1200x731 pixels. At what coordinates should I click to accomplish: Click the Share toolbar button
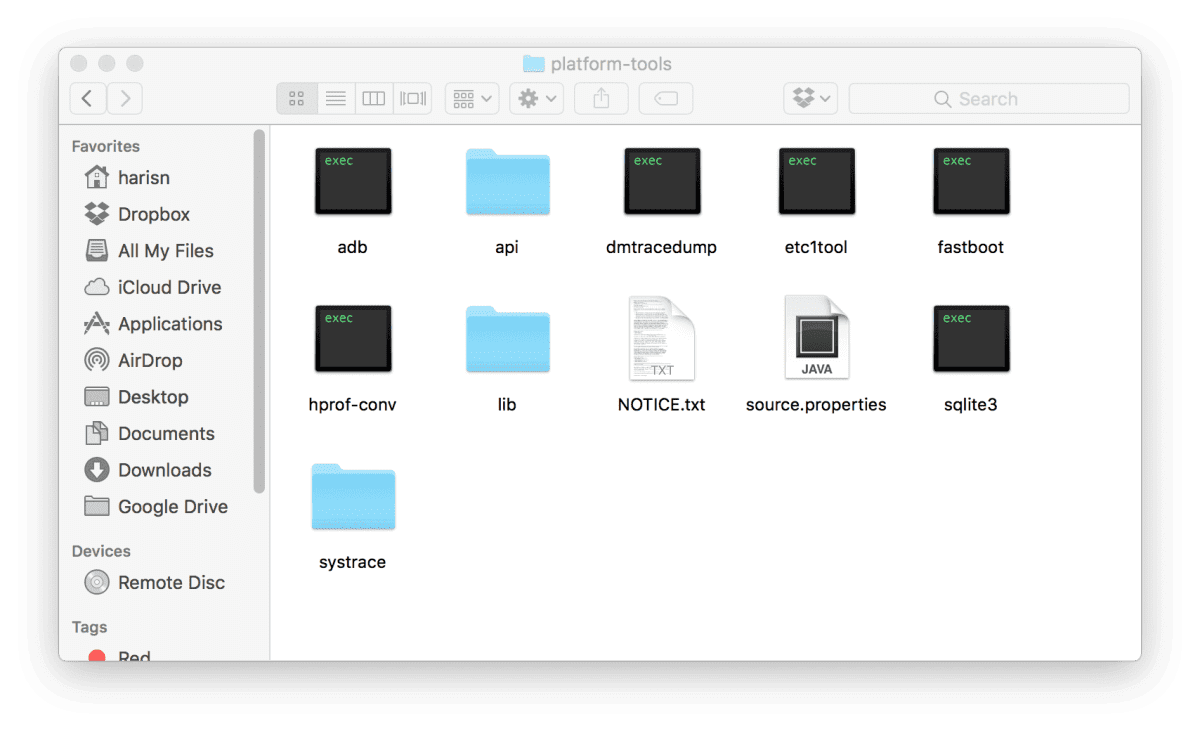pos(601,98)
